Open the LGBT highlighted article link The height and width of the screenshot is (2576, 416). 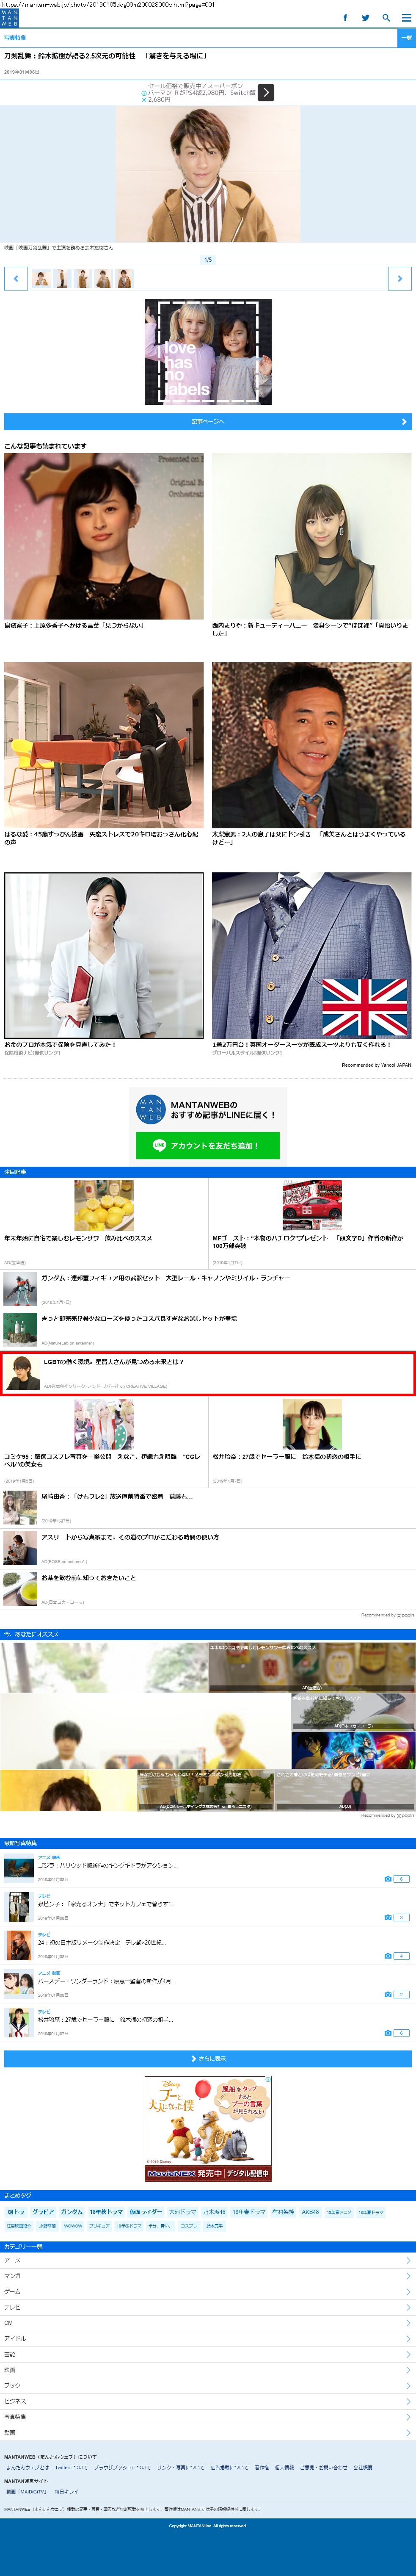coord(208,1373)
